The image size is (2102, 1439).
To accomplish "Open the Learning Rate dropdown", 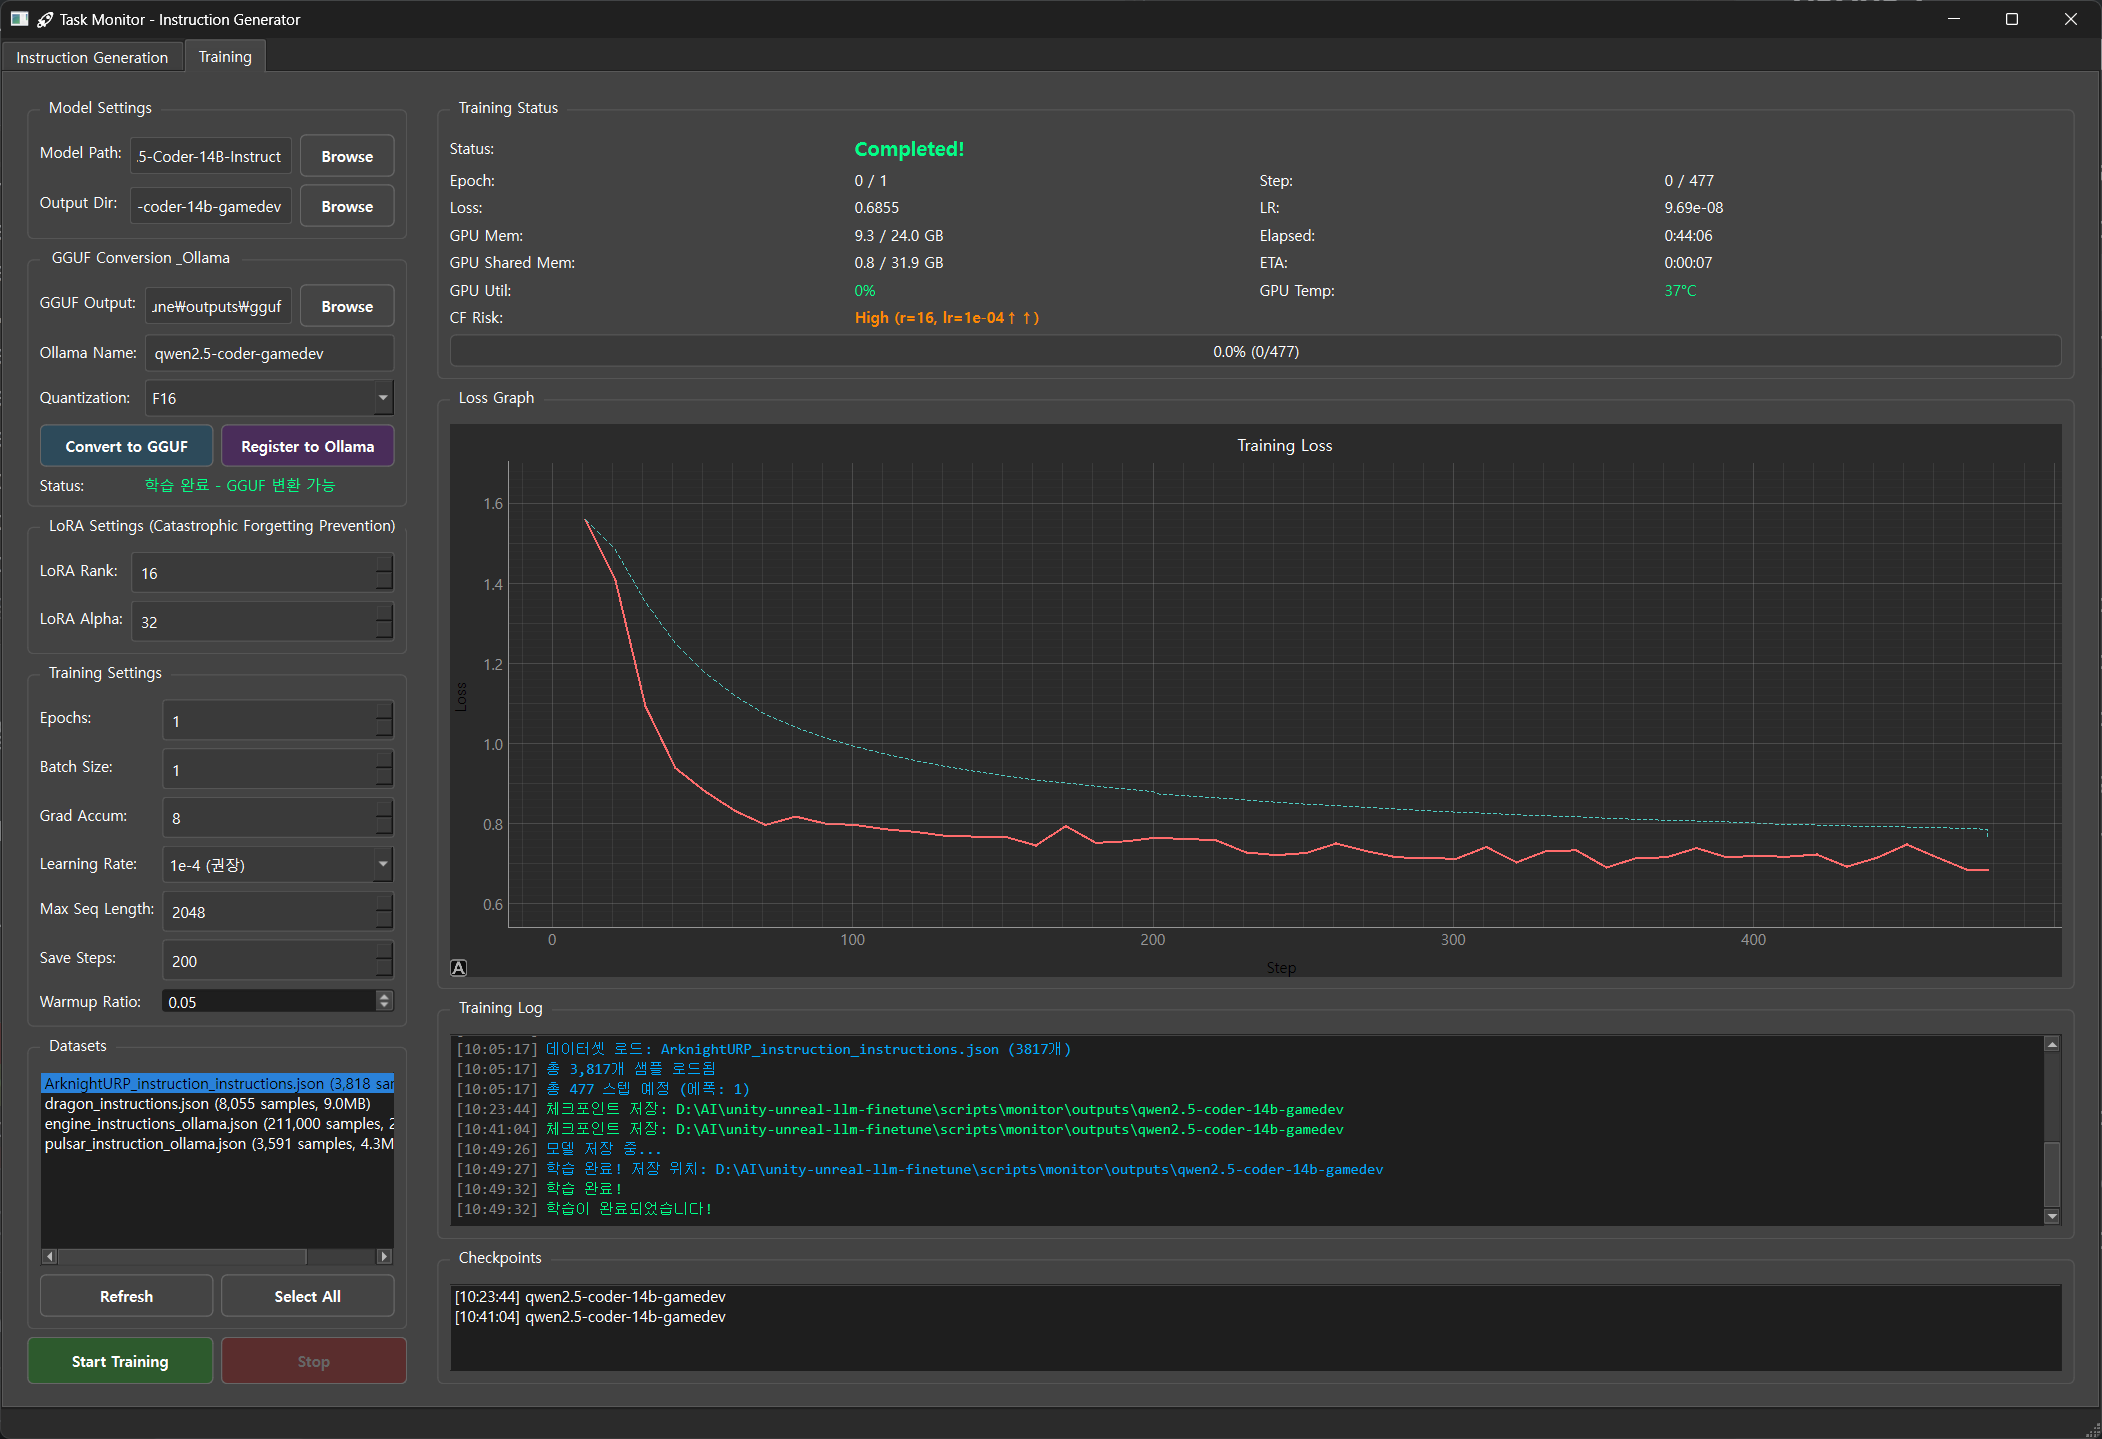I will click(382, 864).
